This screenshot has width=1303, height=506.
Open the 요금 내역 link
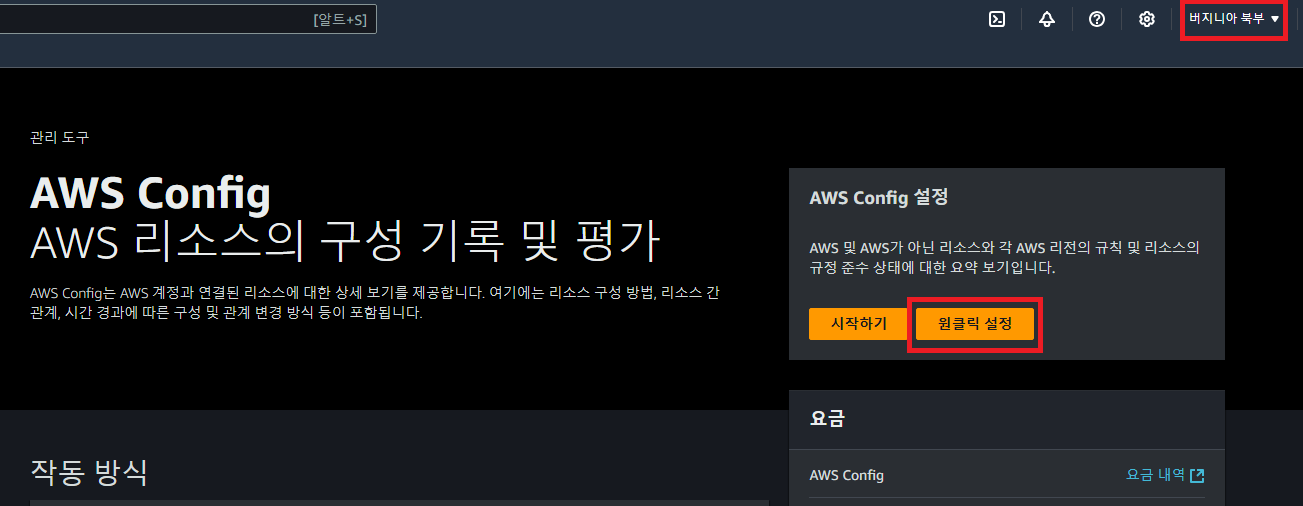[x=1156, y=475]
